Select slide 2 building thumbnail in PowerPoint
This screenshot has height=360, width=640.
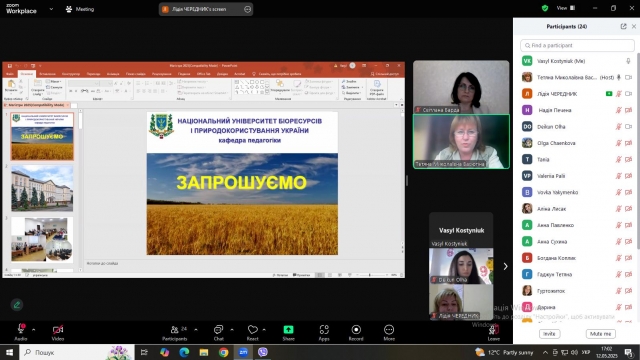[42, 188]
